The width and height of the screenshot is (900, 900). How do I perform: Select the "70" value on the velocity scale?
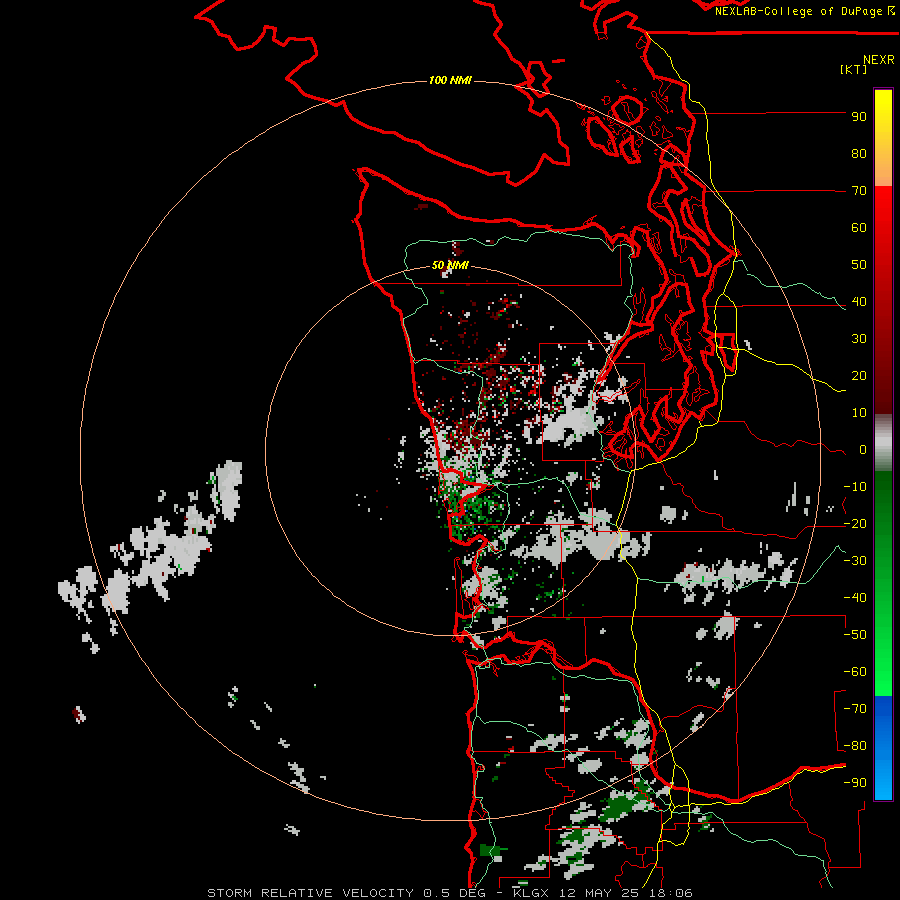click(859, 191)
